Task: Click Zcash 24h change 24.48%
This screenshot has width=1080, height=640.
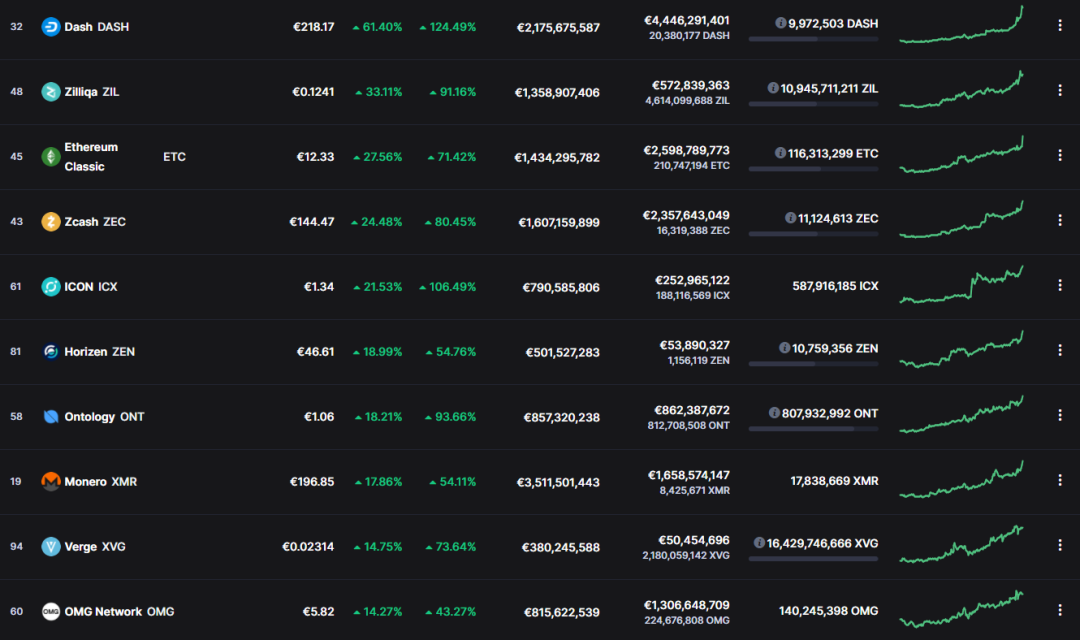Action: (377, 222)
